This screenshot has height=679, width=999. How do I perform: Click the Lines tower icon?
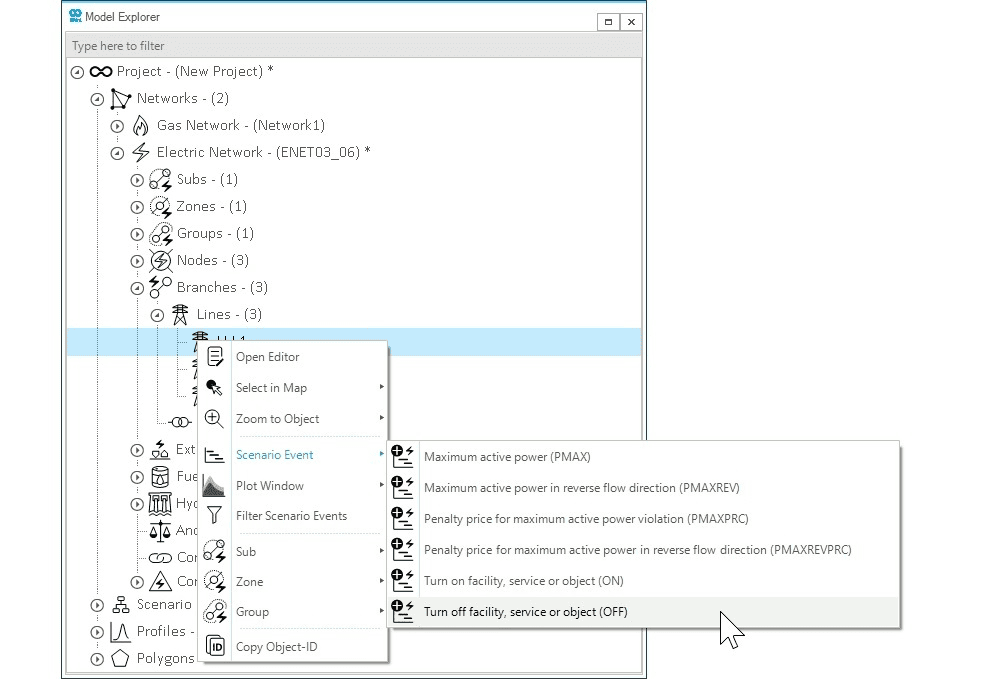[180, 314]
